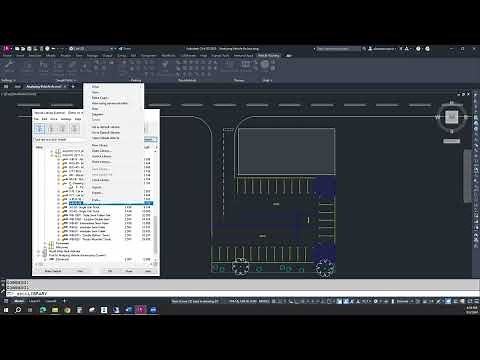Select the highlighted vehicle row in the tree

[110, 203]
